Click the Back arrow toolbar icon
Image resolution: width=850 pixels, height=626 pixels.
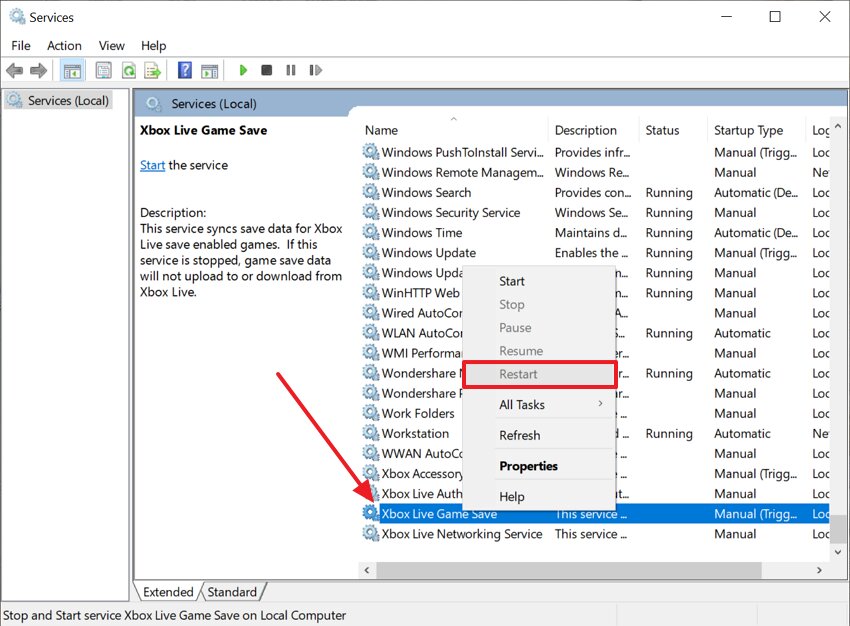pyautogui.click(x=15, y=70)
